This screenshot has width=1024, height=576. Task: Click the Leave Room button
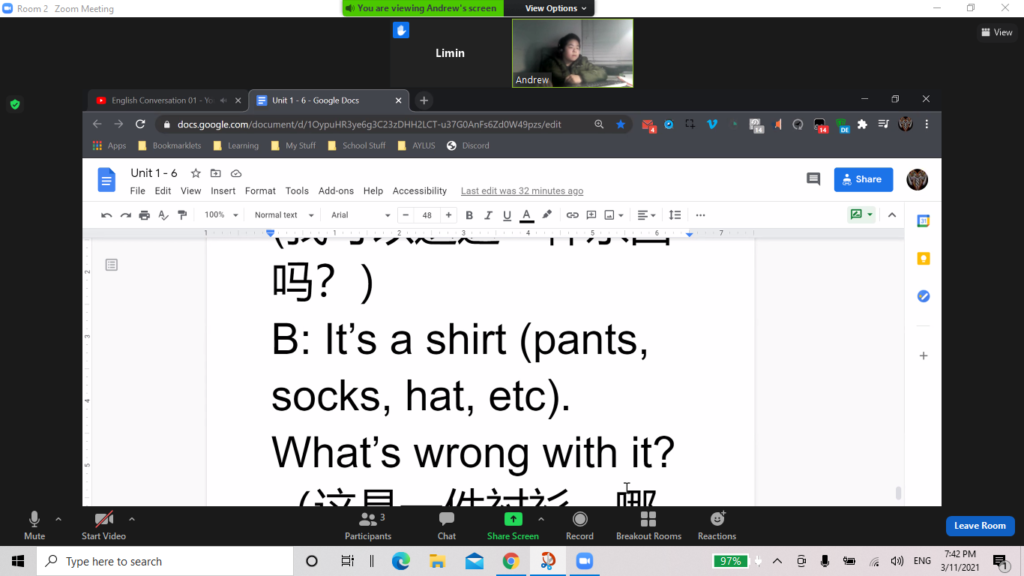980,526
